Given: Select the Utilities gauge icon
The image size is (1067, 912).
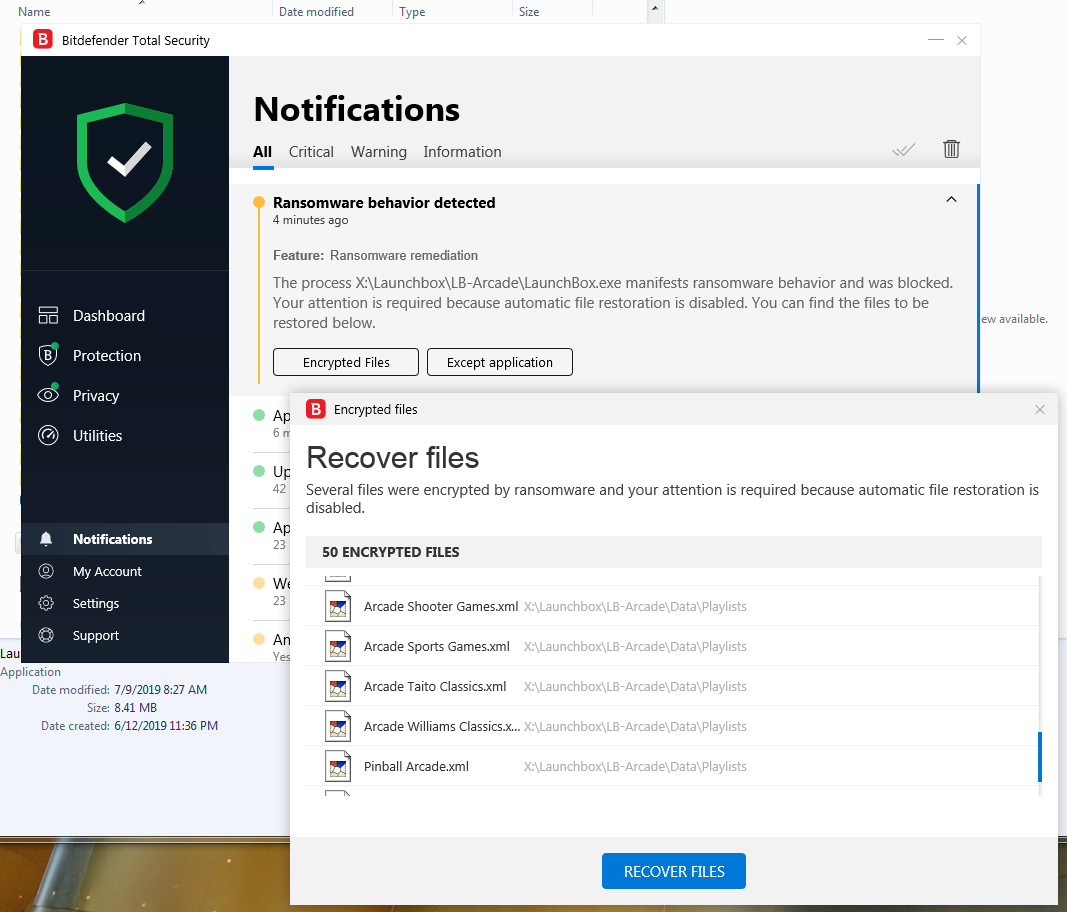Looking at the screenshot, I should click(48, 435).
